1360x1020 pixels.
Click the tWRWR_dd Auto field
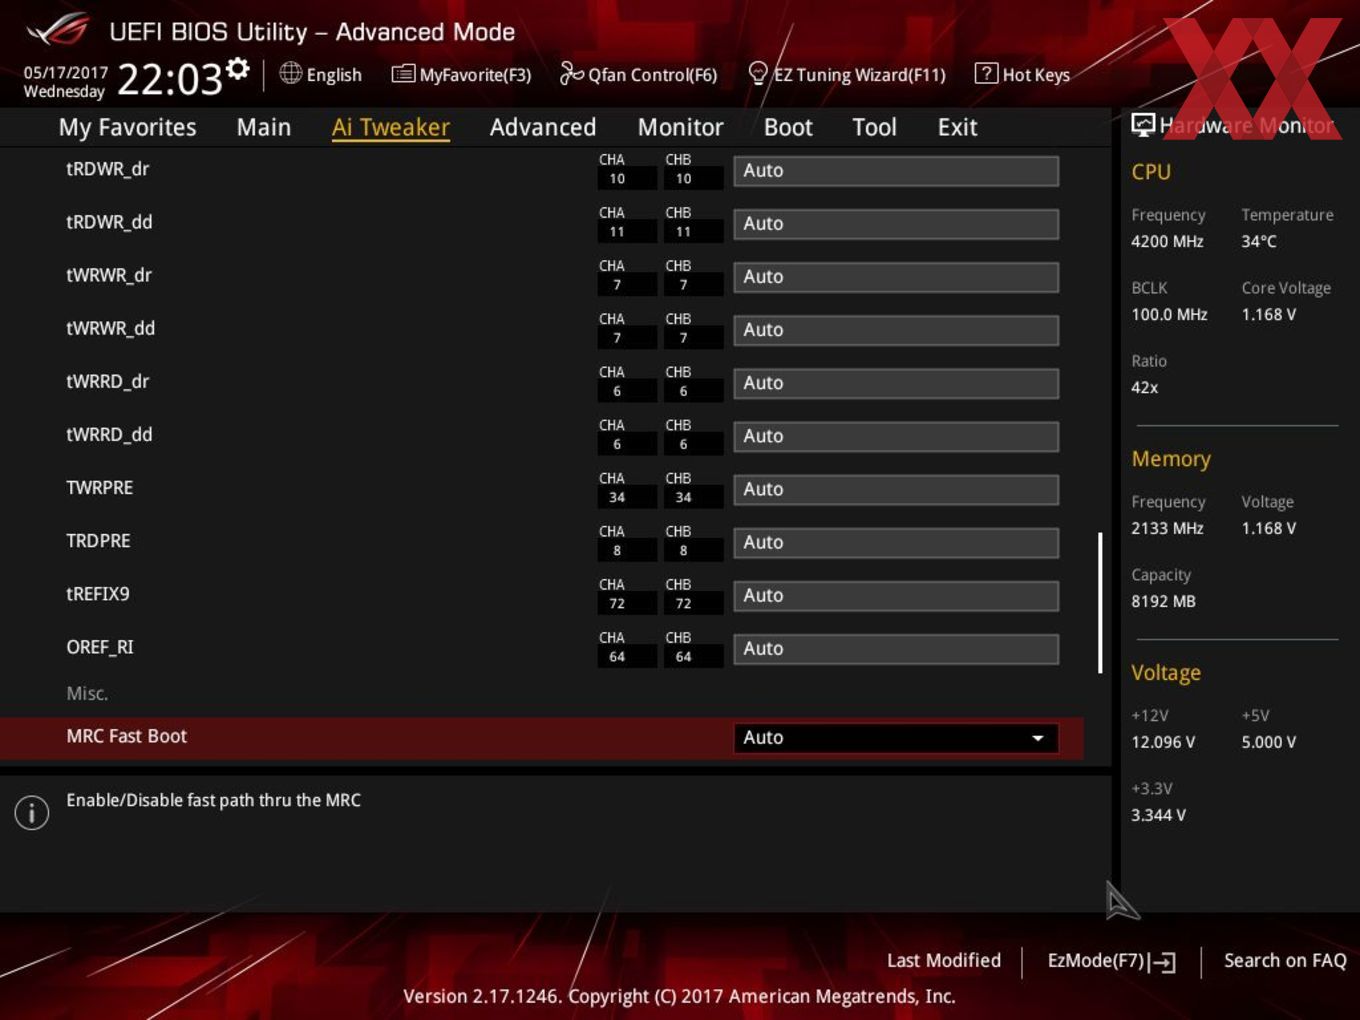(896, 330)
